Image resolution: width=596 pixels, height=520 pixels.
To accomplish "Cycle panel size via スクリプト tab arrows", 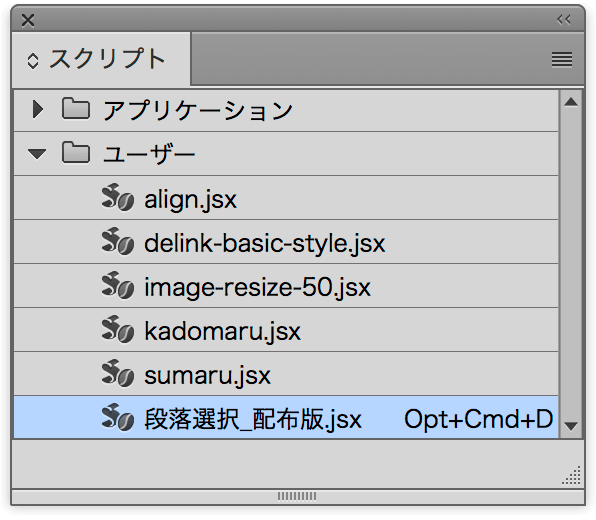I will pos(33,61).
